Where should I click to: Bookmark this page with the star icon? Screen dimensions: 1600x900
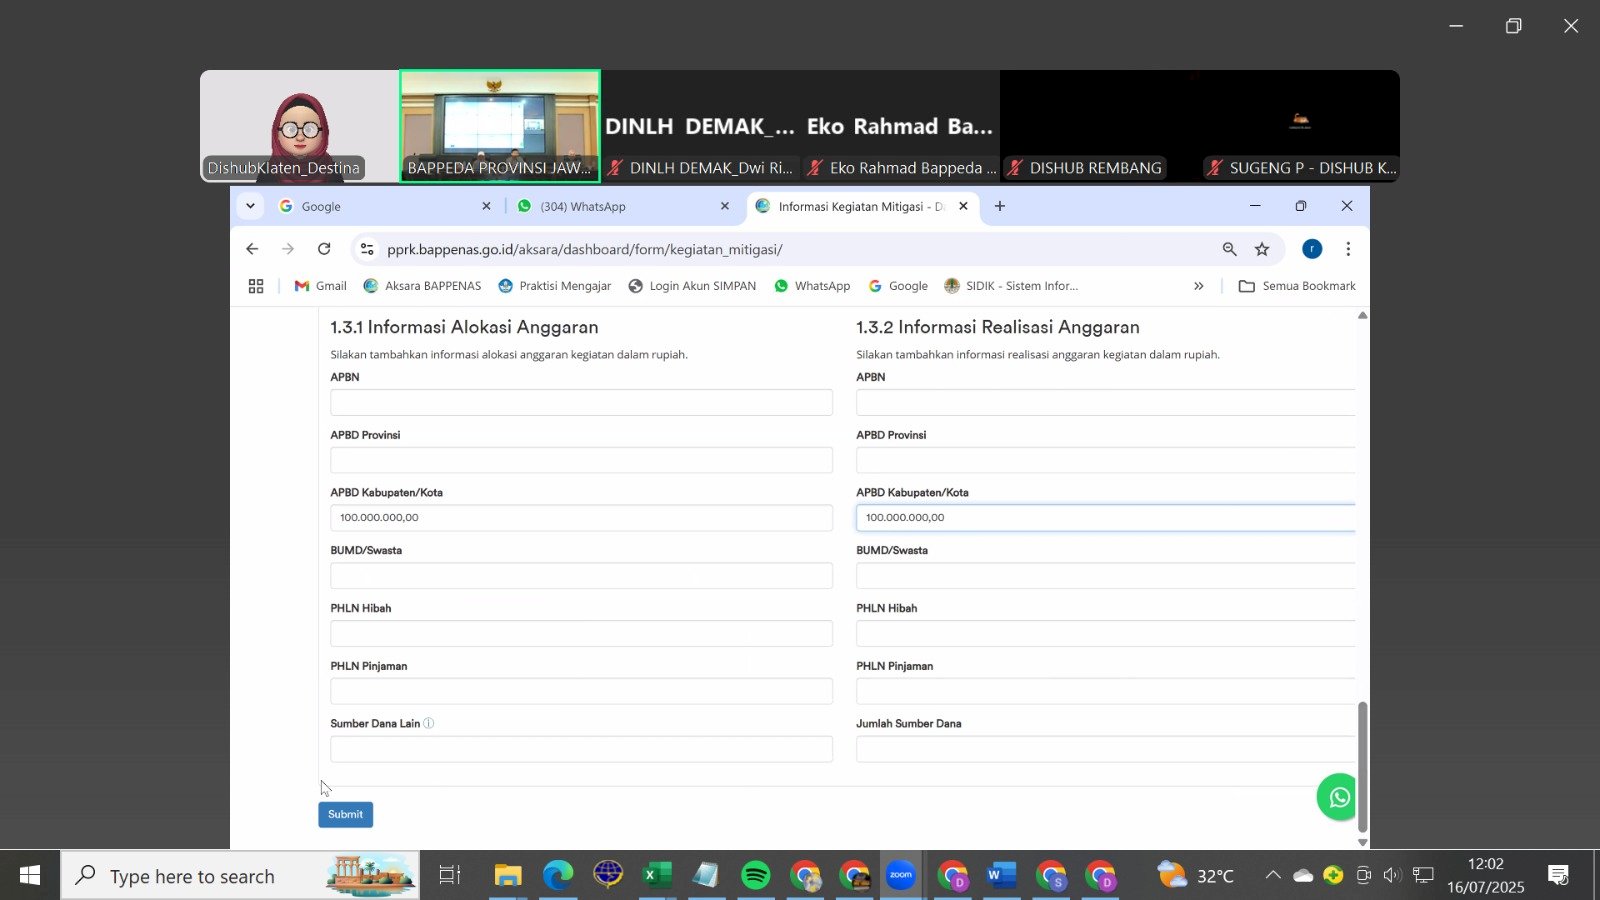(1262, 249)
